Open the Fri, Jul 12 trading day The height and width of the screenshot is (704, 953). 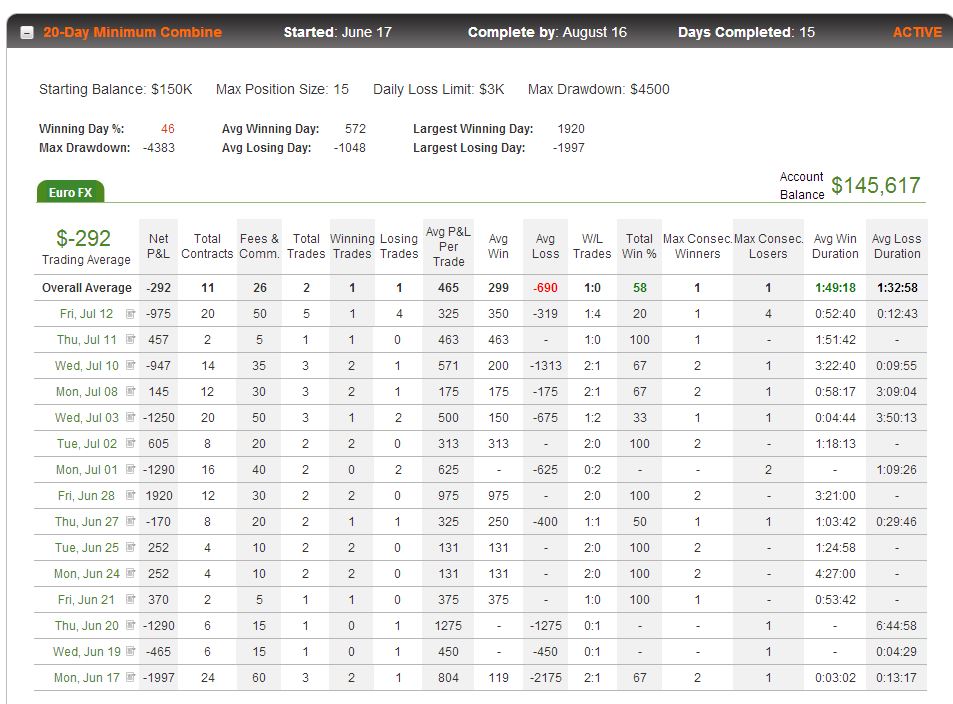(86, 314)
